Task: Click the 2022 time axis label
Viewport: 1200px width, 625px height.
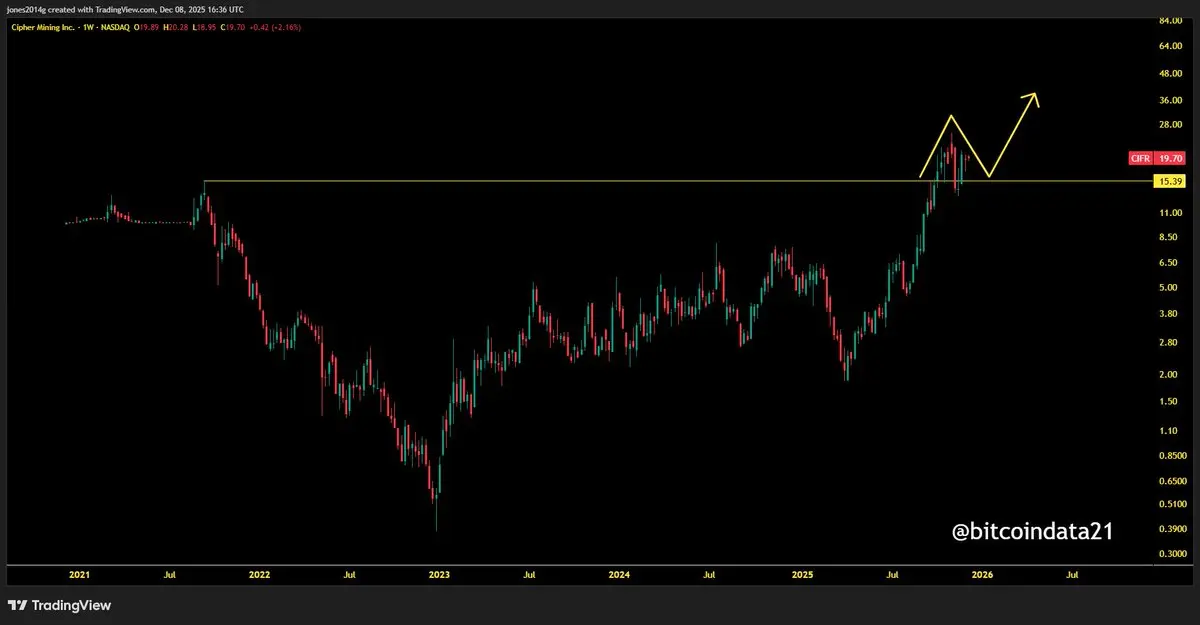Action: (x=259, y=575)
